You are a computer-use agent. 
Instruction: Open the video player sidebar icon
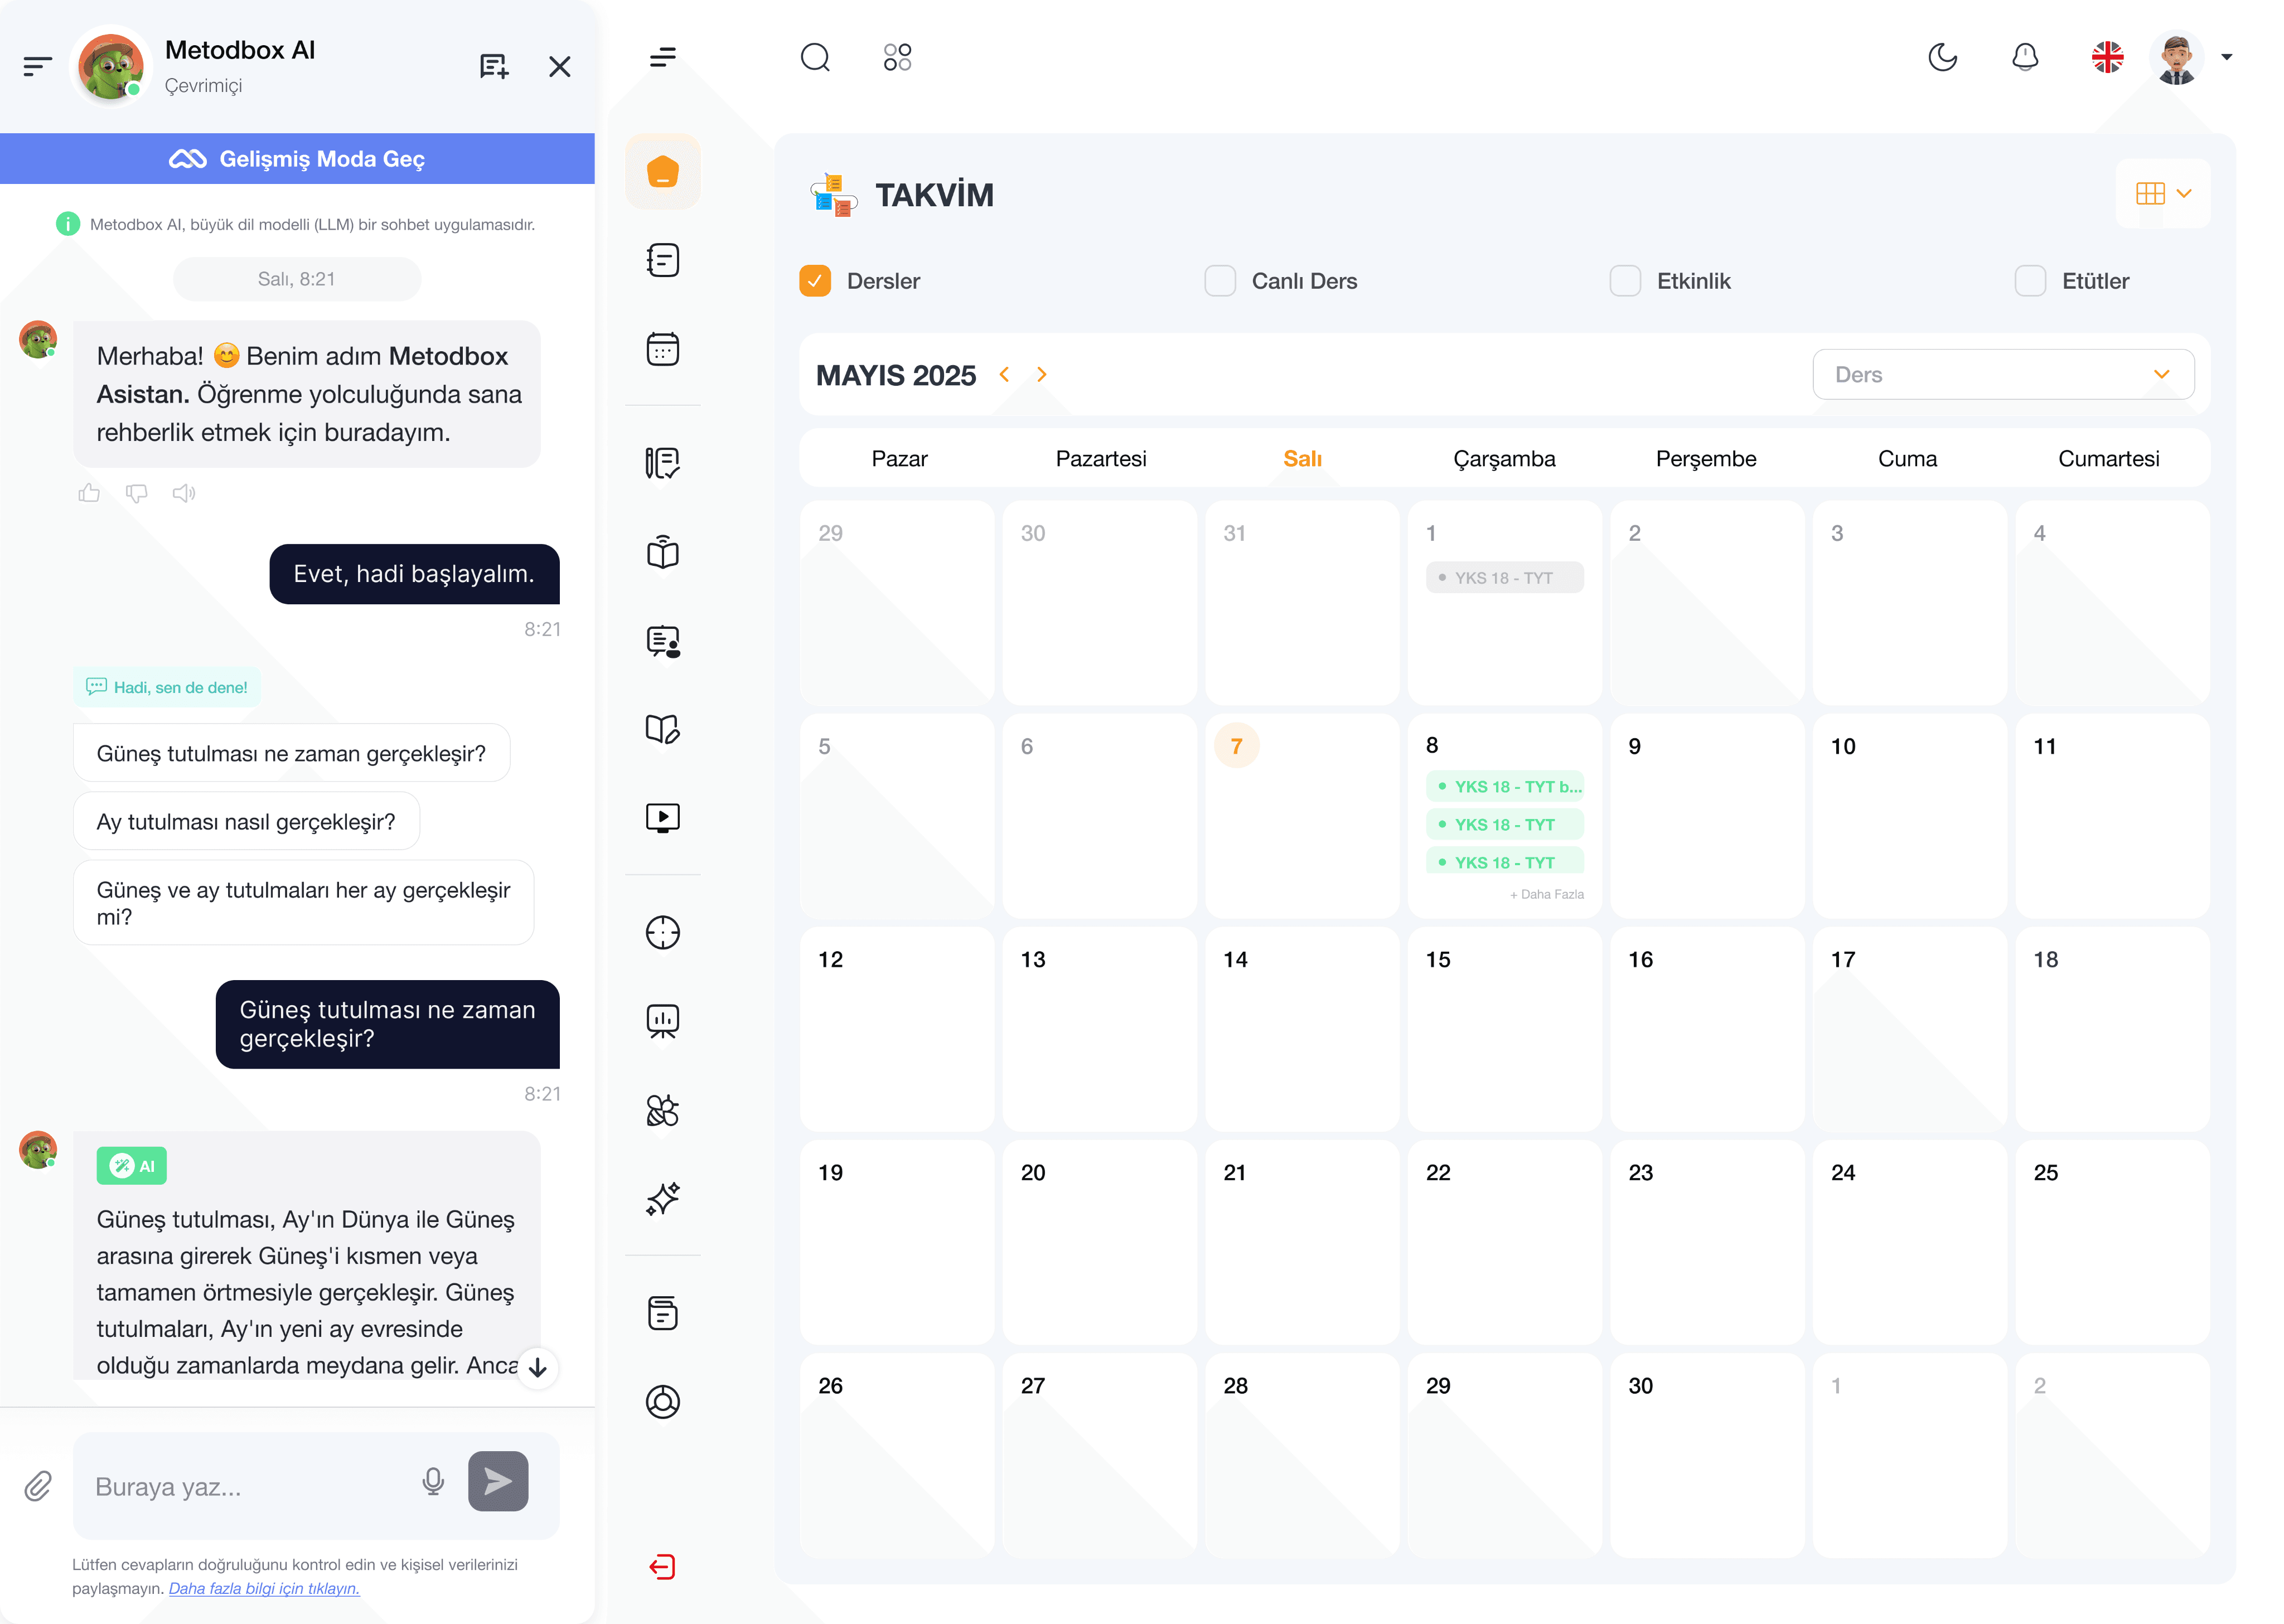pyautogui.click(x=662, y=817)
